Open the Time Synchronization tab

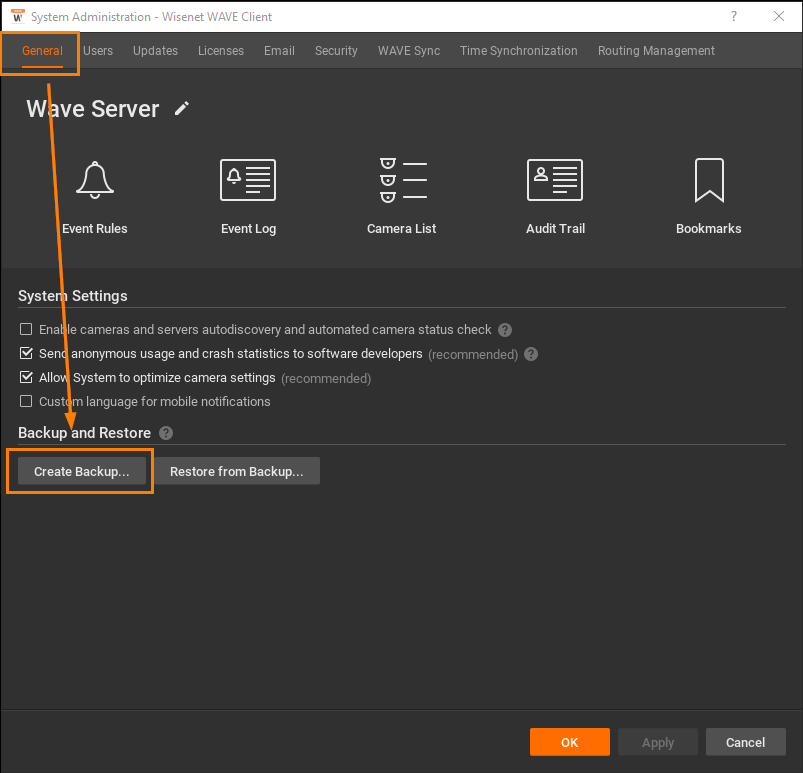coord(518,51)
